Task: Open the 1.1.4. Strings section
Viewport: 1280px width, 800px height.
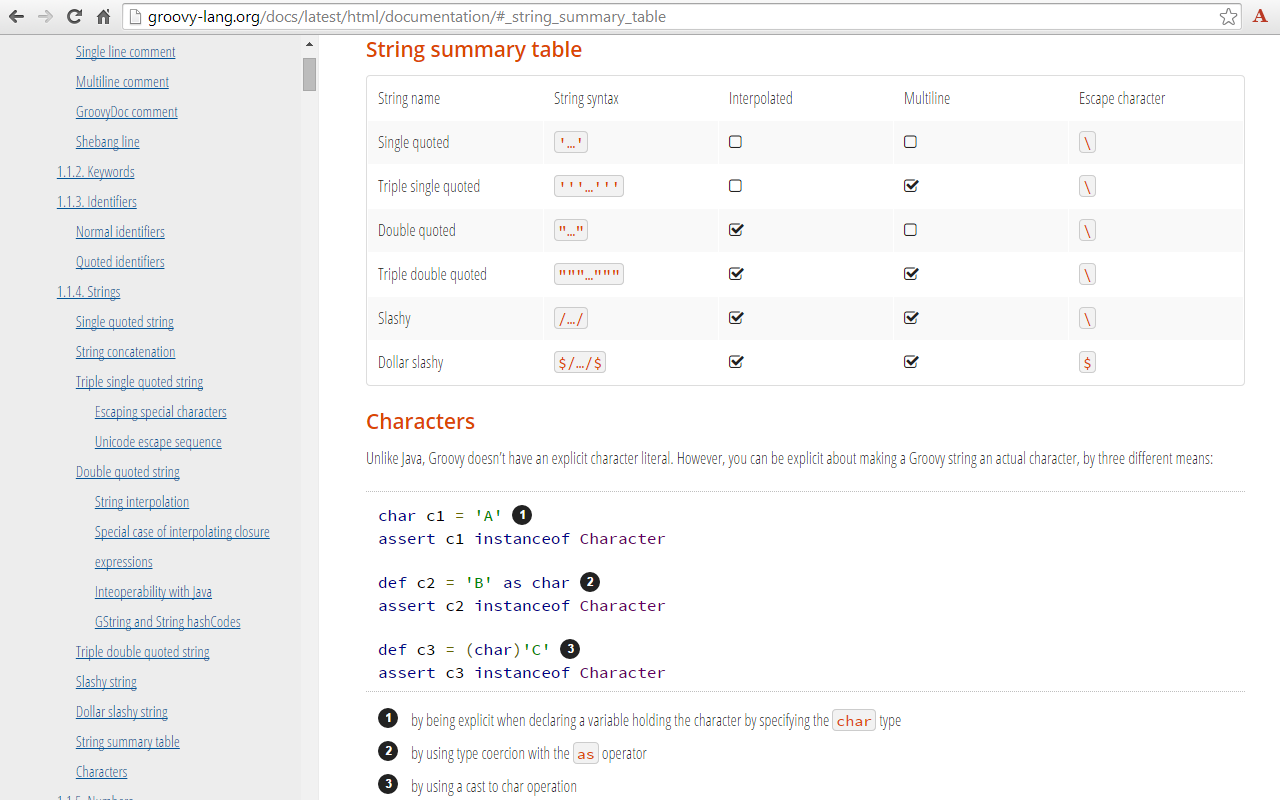Action: click(88, 291)
